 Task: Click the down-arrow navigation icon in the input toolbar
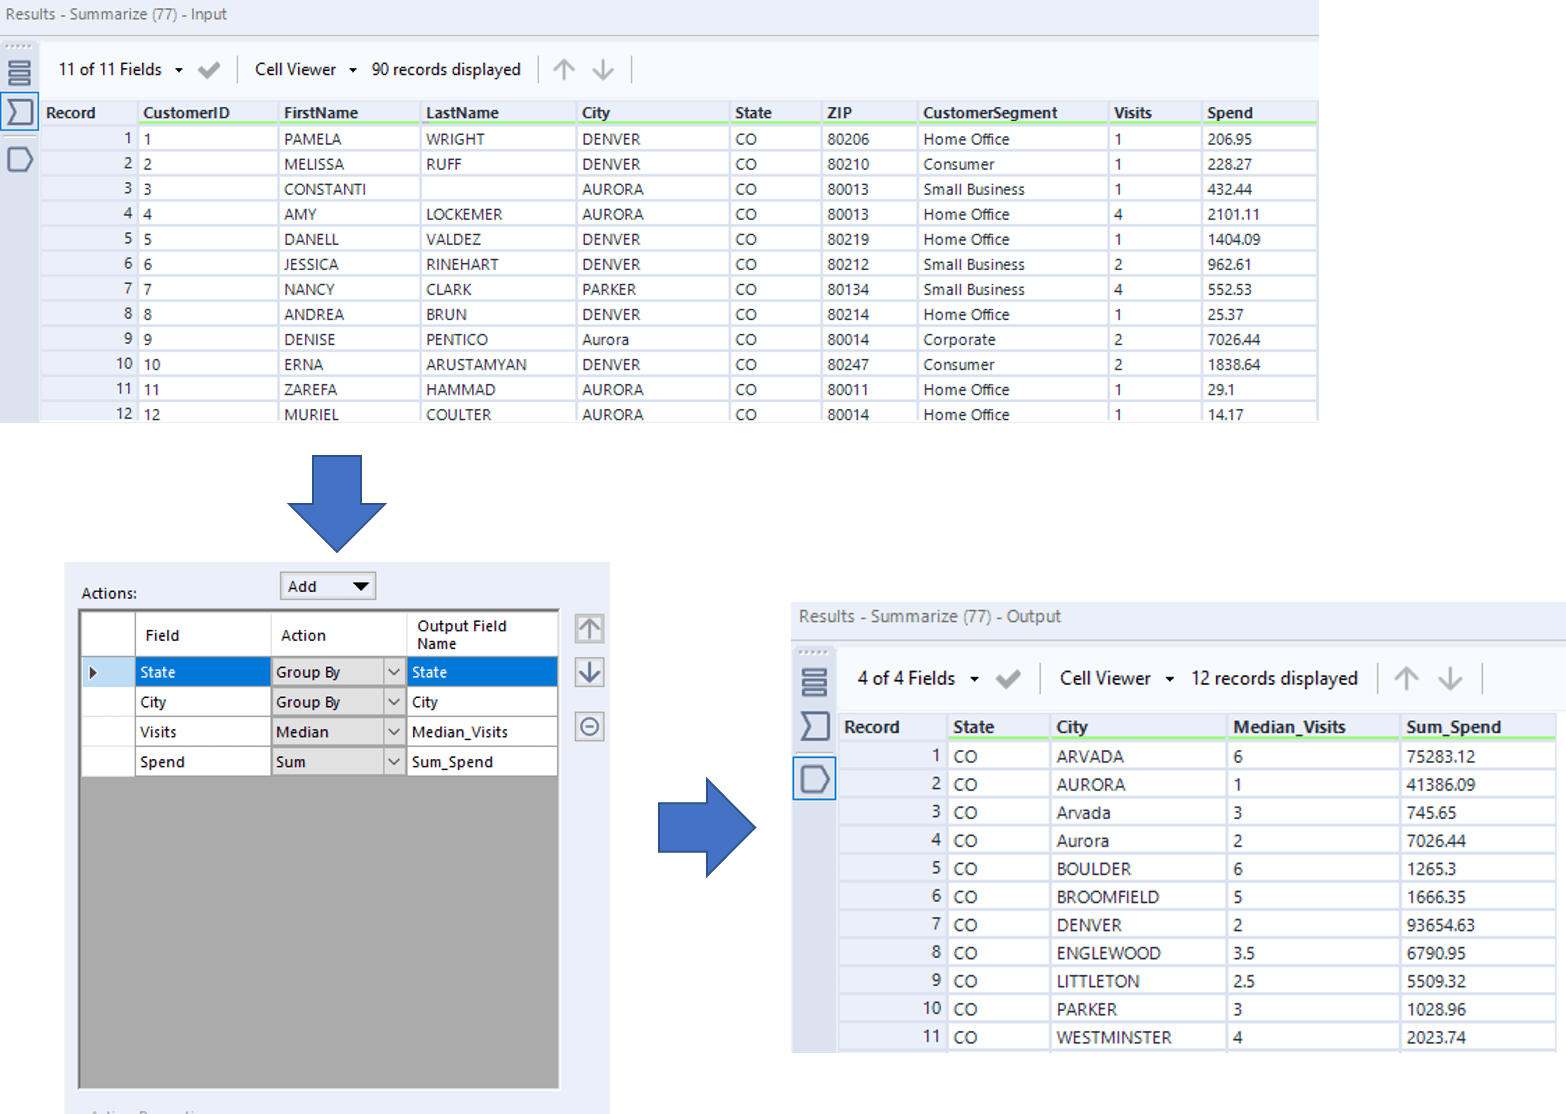click(x=602, y=69)
